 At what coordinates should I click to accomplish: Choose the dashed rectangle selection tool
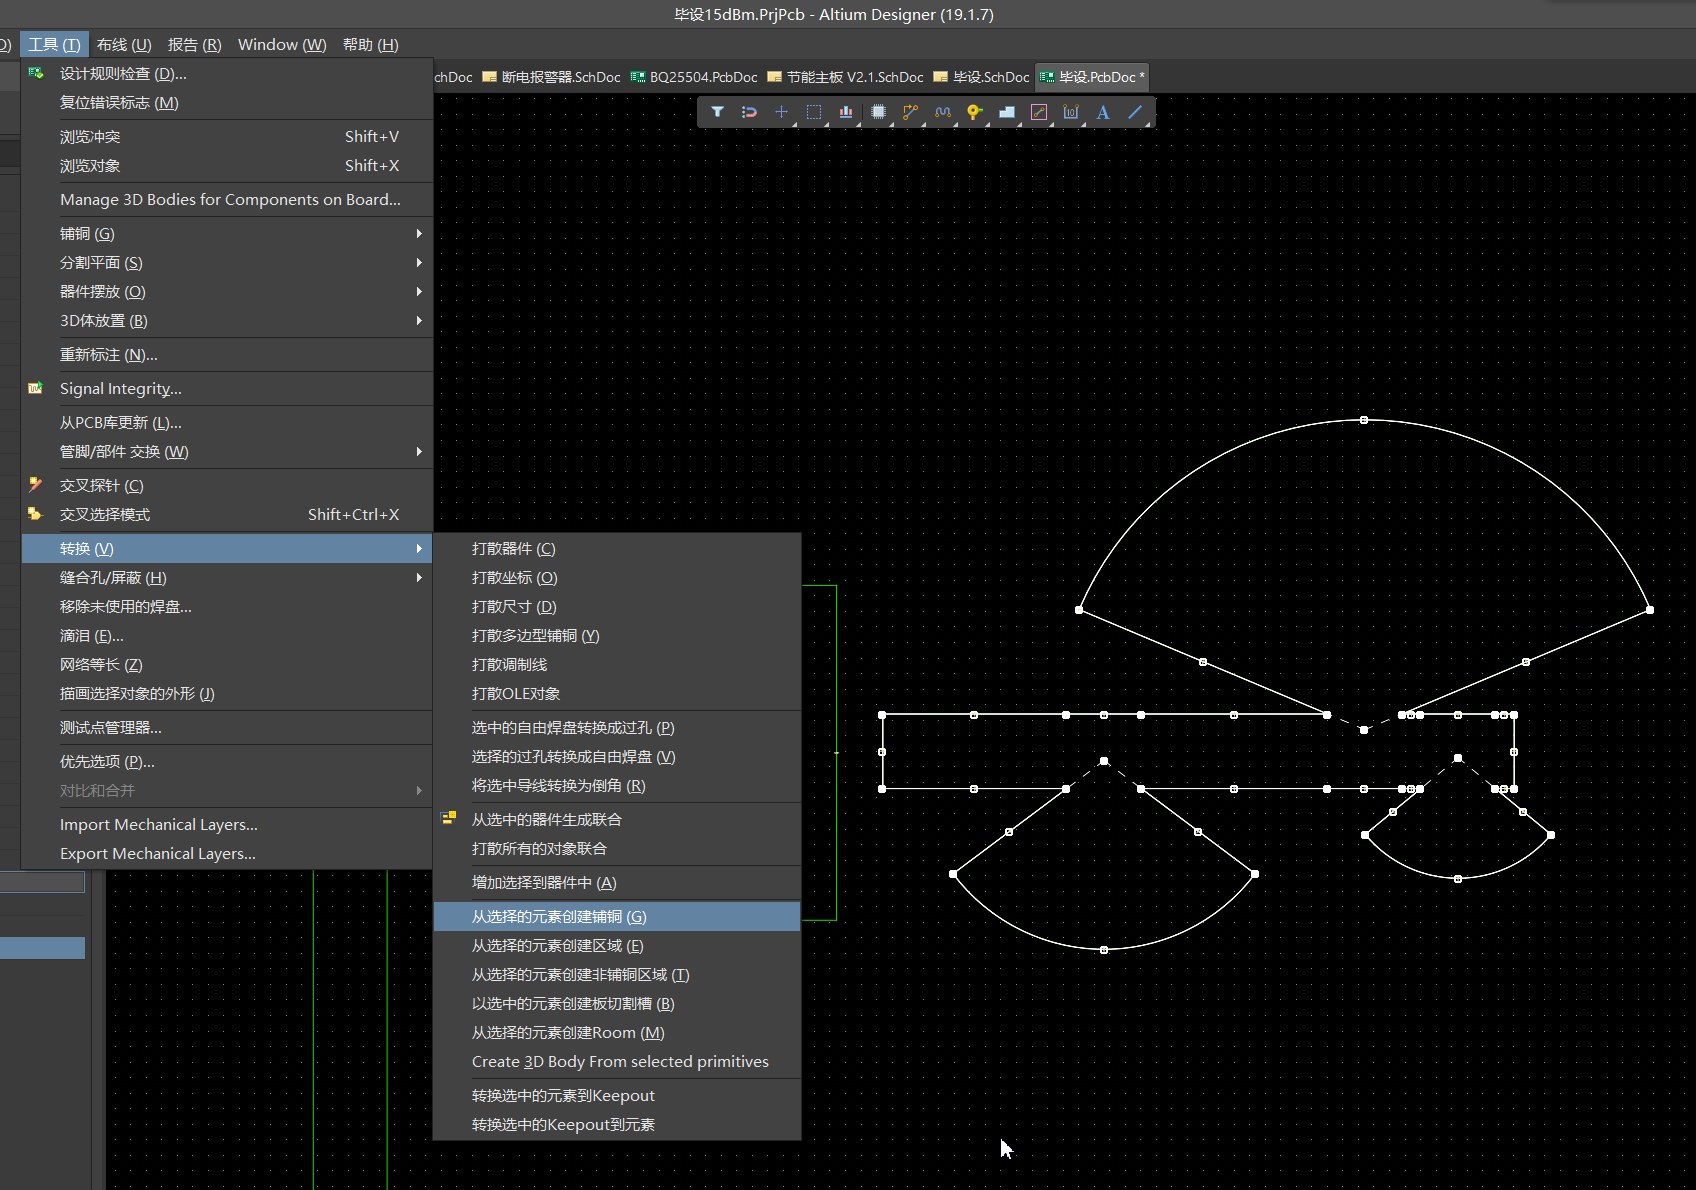point(814,112)
